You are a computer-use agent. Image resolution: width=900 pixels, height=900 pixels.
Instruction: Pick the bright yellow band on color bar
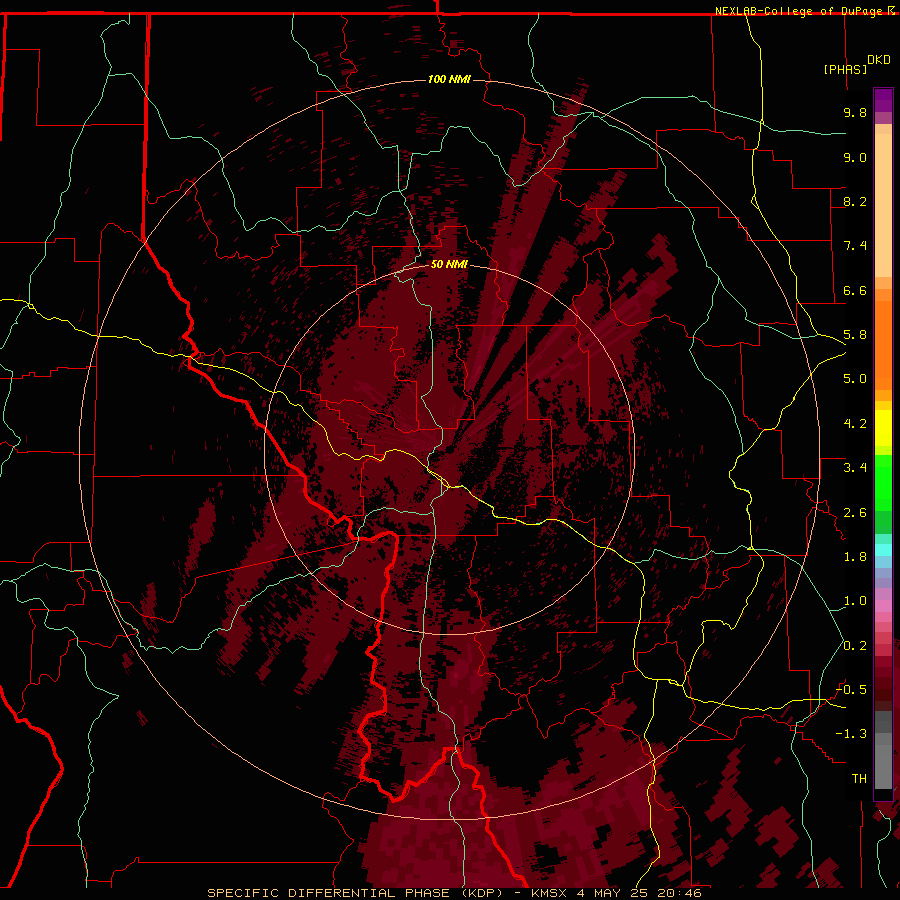pos(883,428)
